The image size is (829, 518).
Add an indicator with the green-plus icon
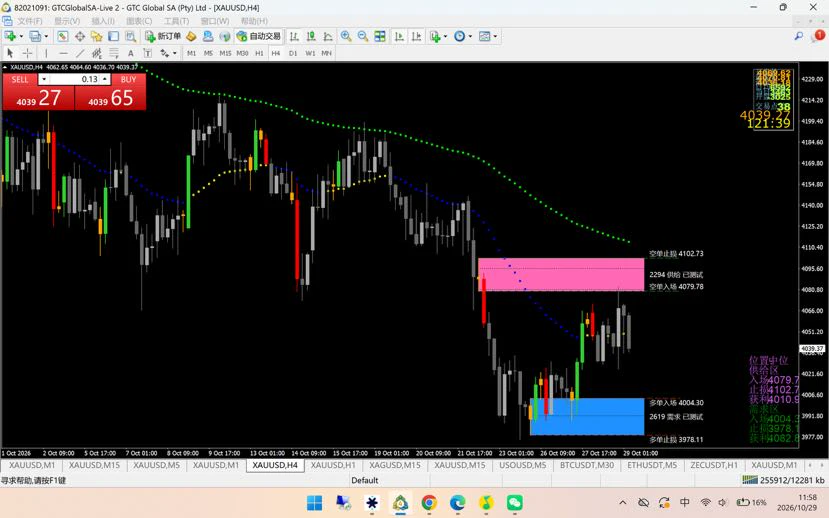[435, 36]
